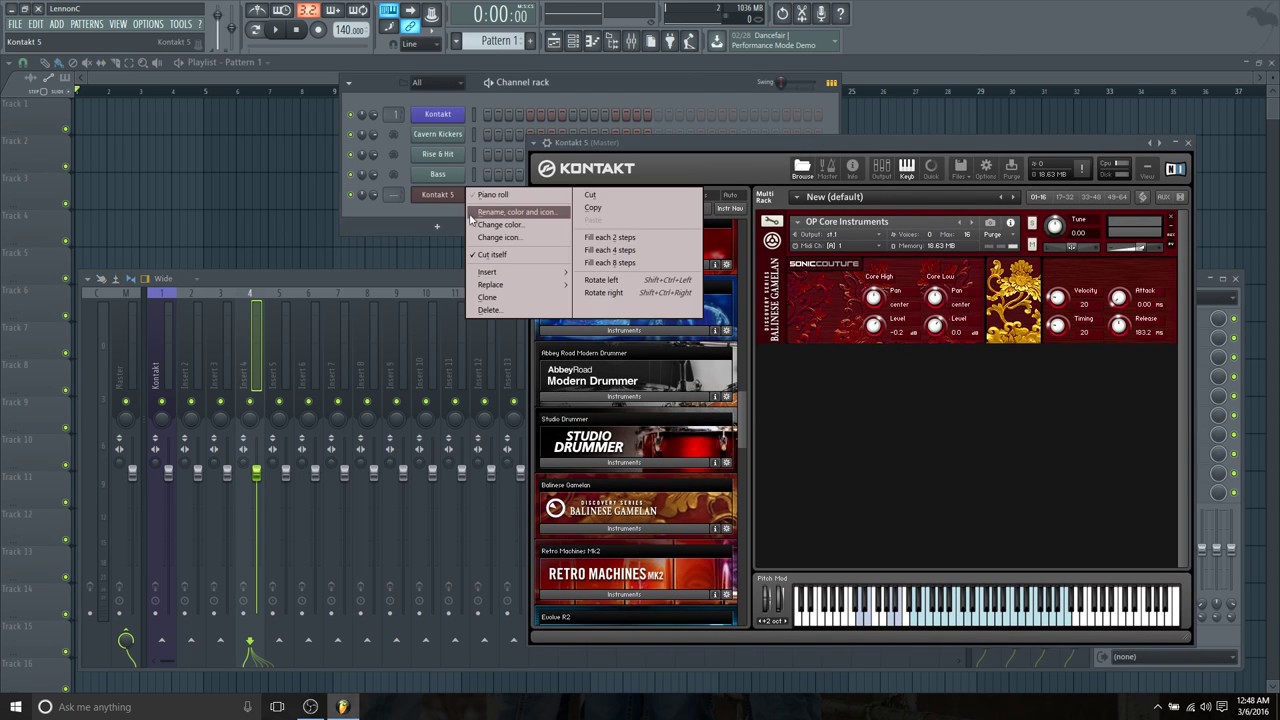Open the microphone recording icon in top toolbar
1280x720 pixels.
coord(821,13)
